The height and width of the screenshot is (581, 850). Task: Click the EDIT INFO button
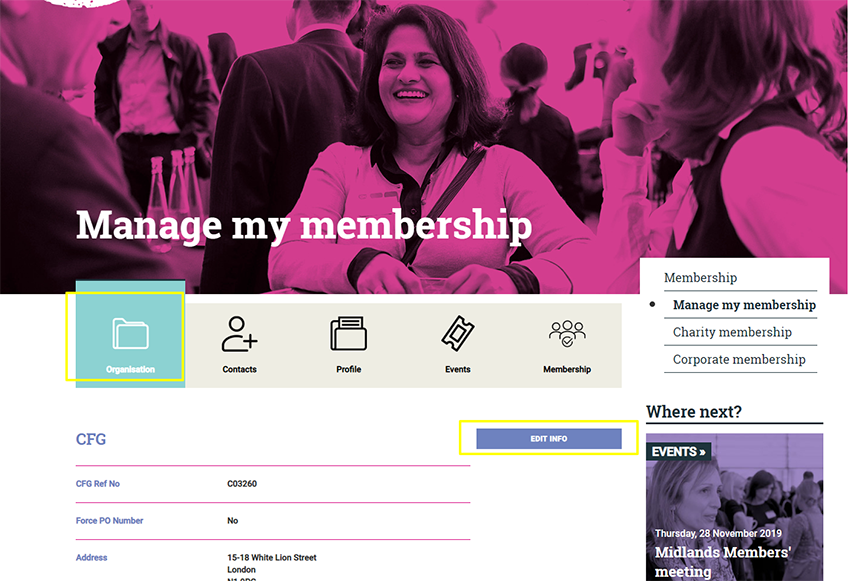(x=549, y=438)
